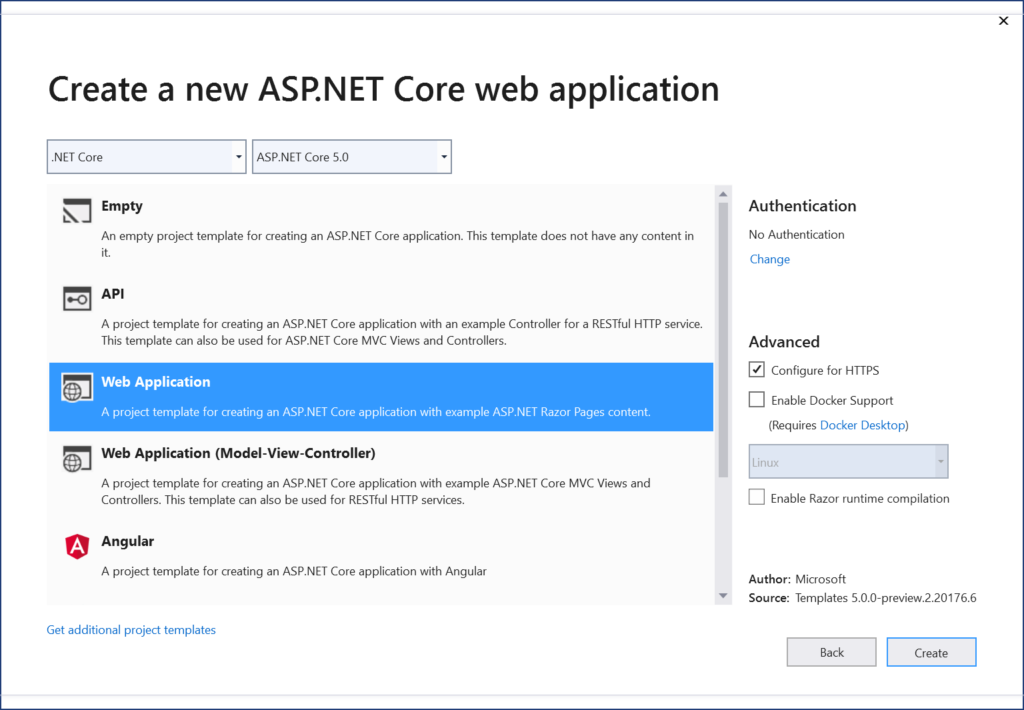Click the Razor Pages content description
Viewport: 1024px width, 710px height.
coord(376,412)
